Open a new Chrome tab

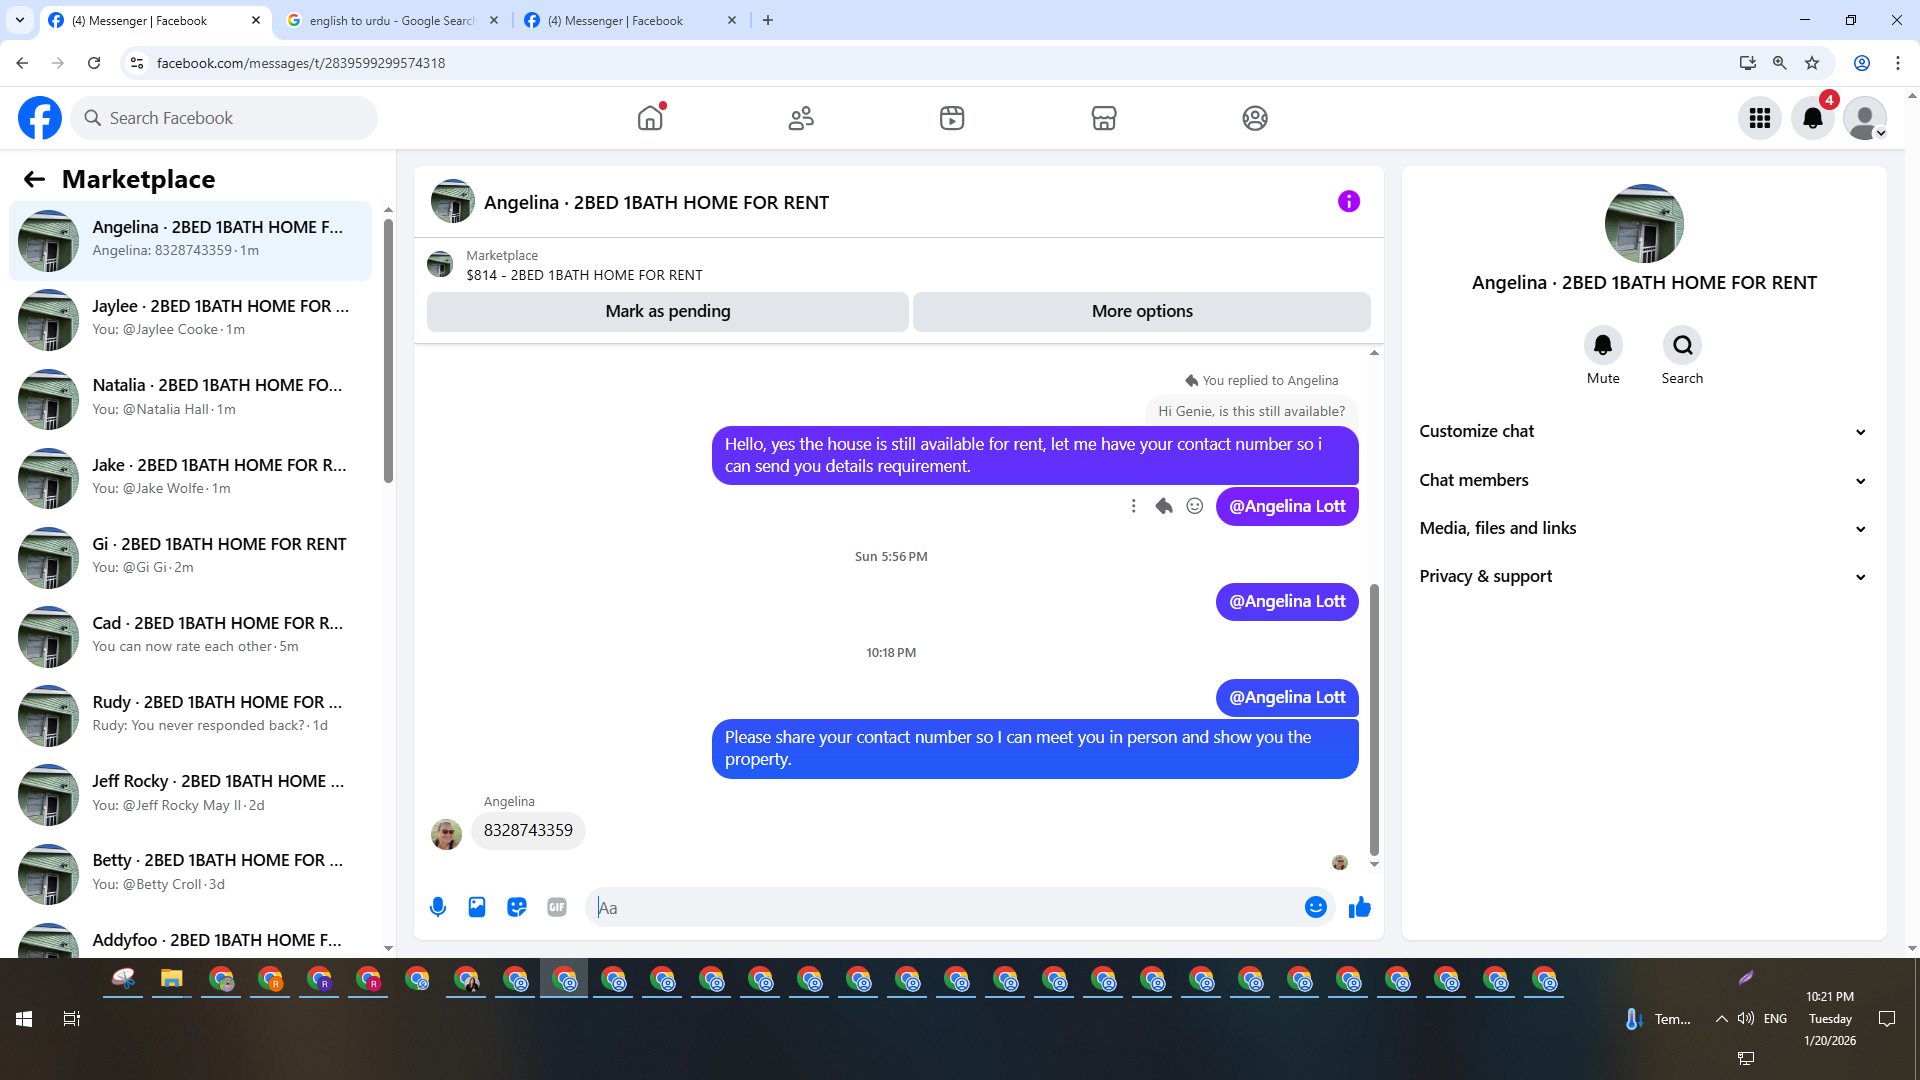[768, 20]
